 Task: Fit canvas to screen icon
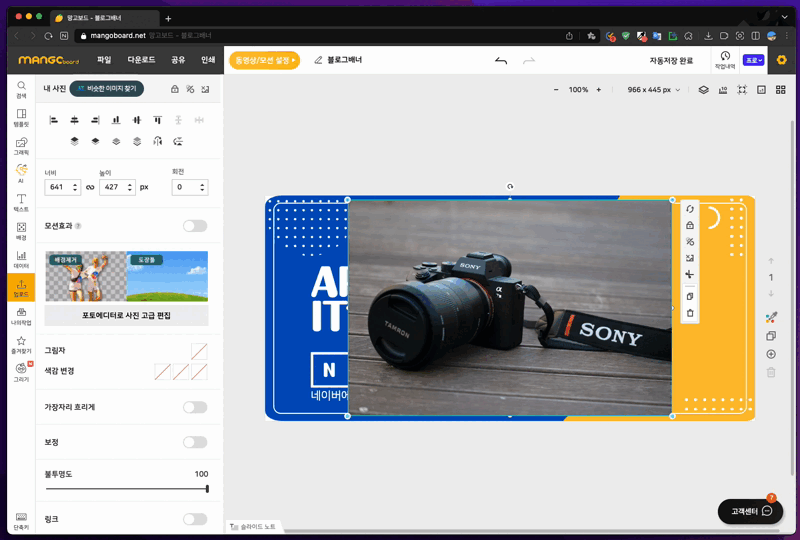tap(742, 90)
